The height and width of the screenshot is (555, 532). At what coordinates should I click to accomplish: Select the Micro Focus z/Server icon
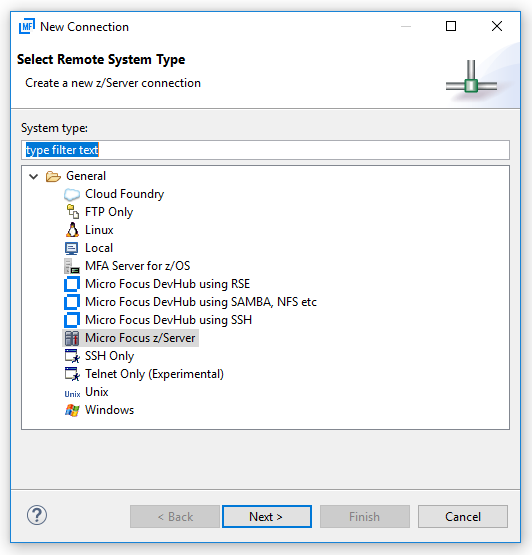point(72,338)
